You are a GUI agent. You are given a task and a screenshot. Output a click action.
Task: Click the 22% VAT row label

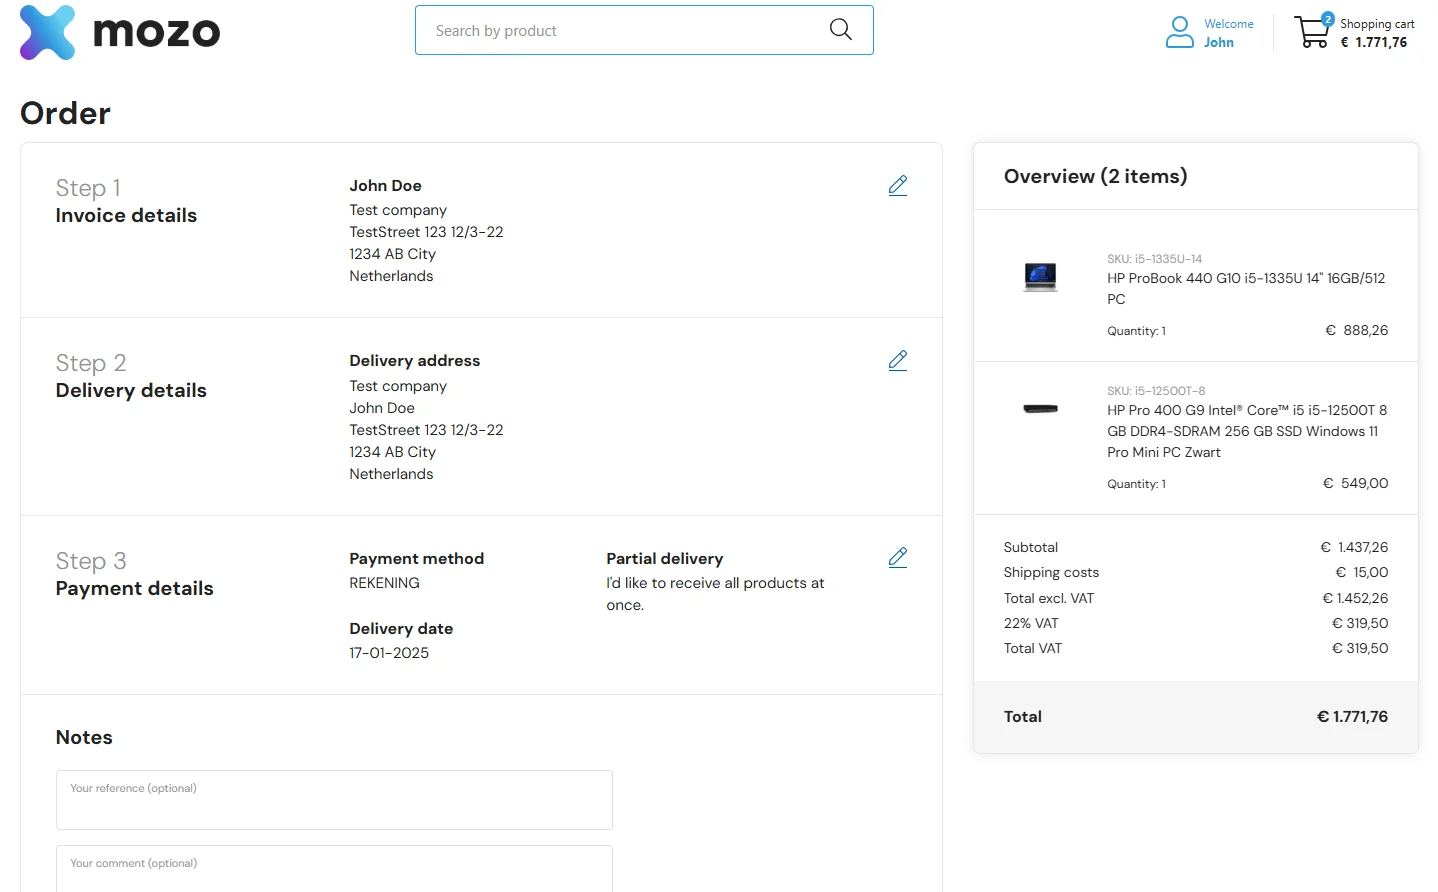pos(1031,623)
